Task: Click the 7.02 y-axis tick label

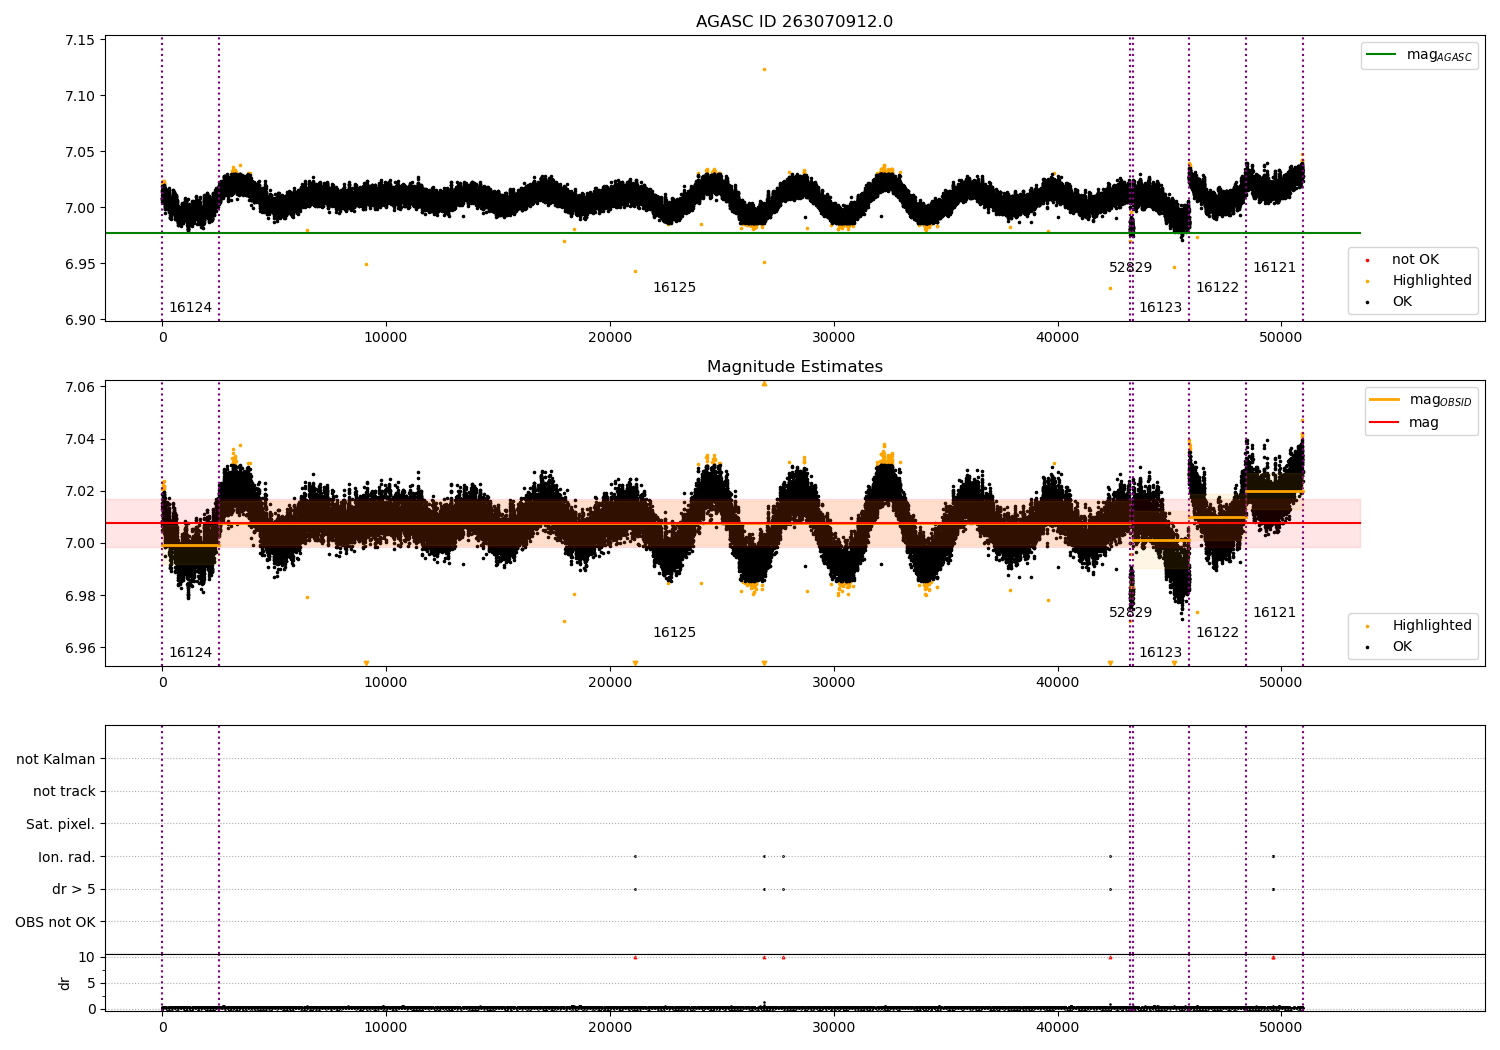Action: coord(79,492)
